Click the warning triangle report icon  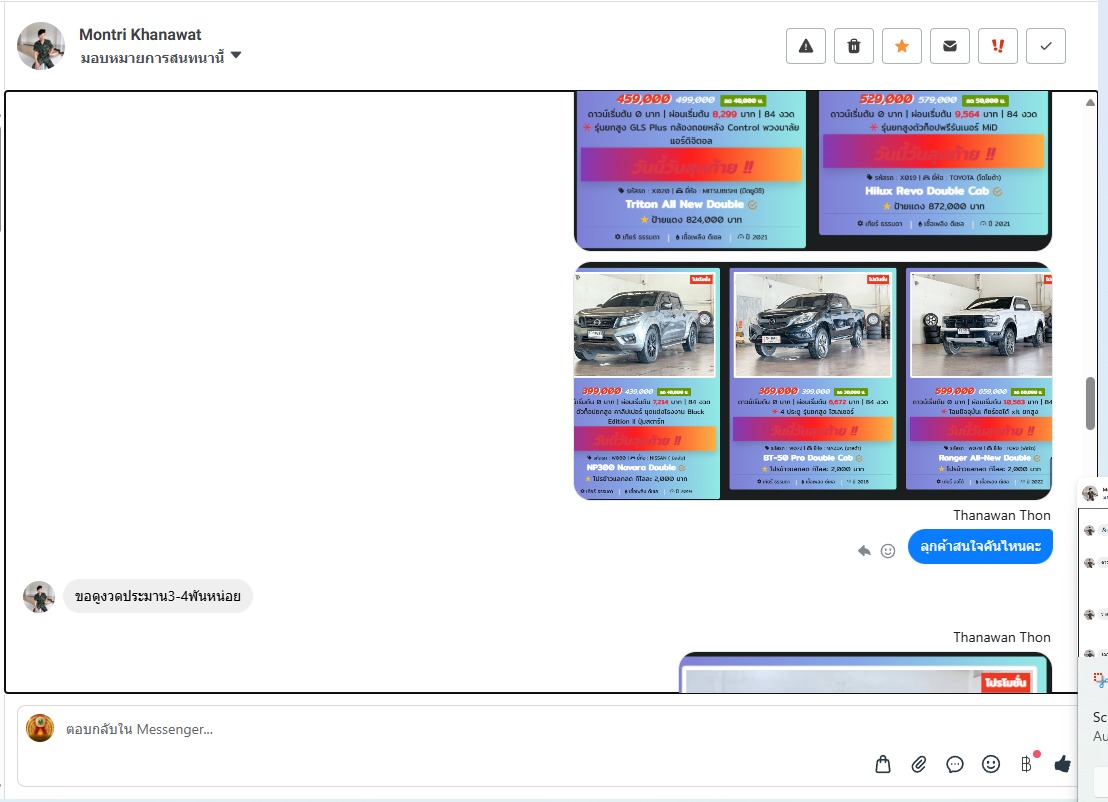click(x=806, y=46)
